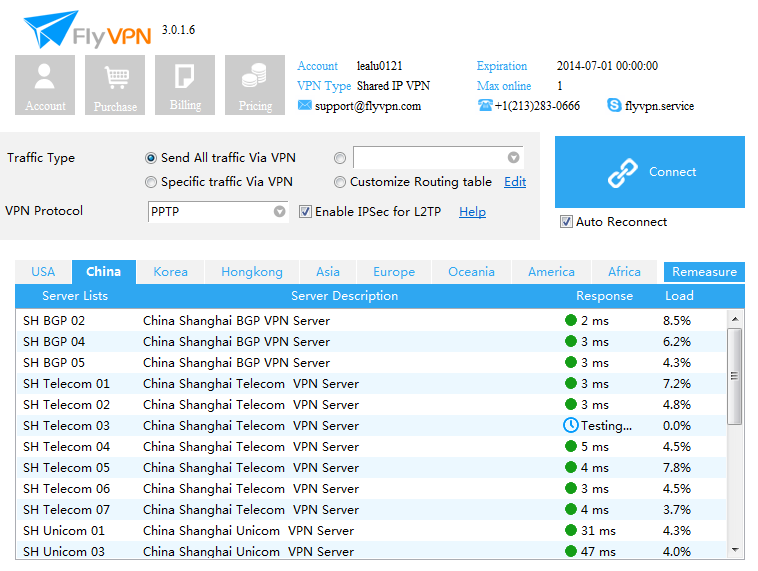The width and height of the screenshot is (758, 571).
Task: Click scrollbar down arrow in server list
Action: pyautogui.click(x=735, y=550)
